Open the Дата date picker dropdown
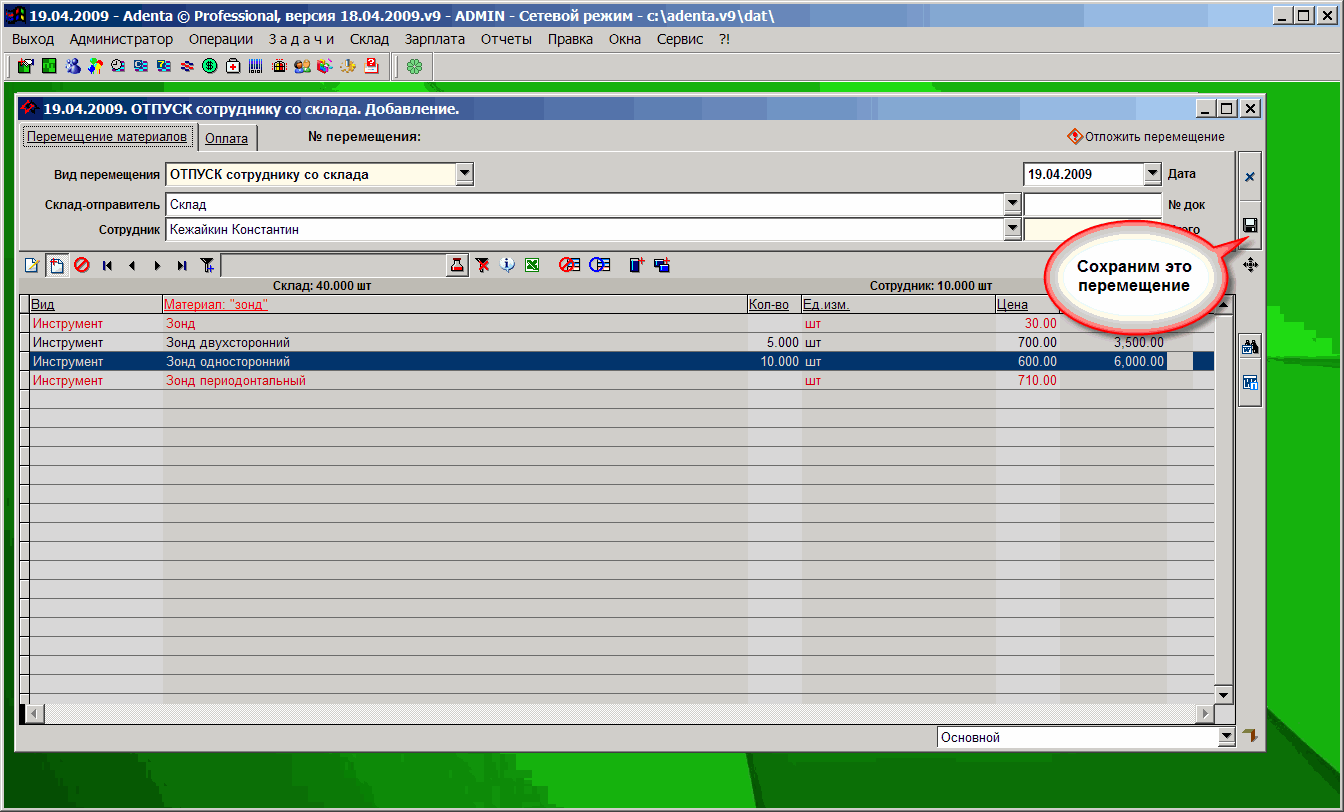 tap(1151, 174)
